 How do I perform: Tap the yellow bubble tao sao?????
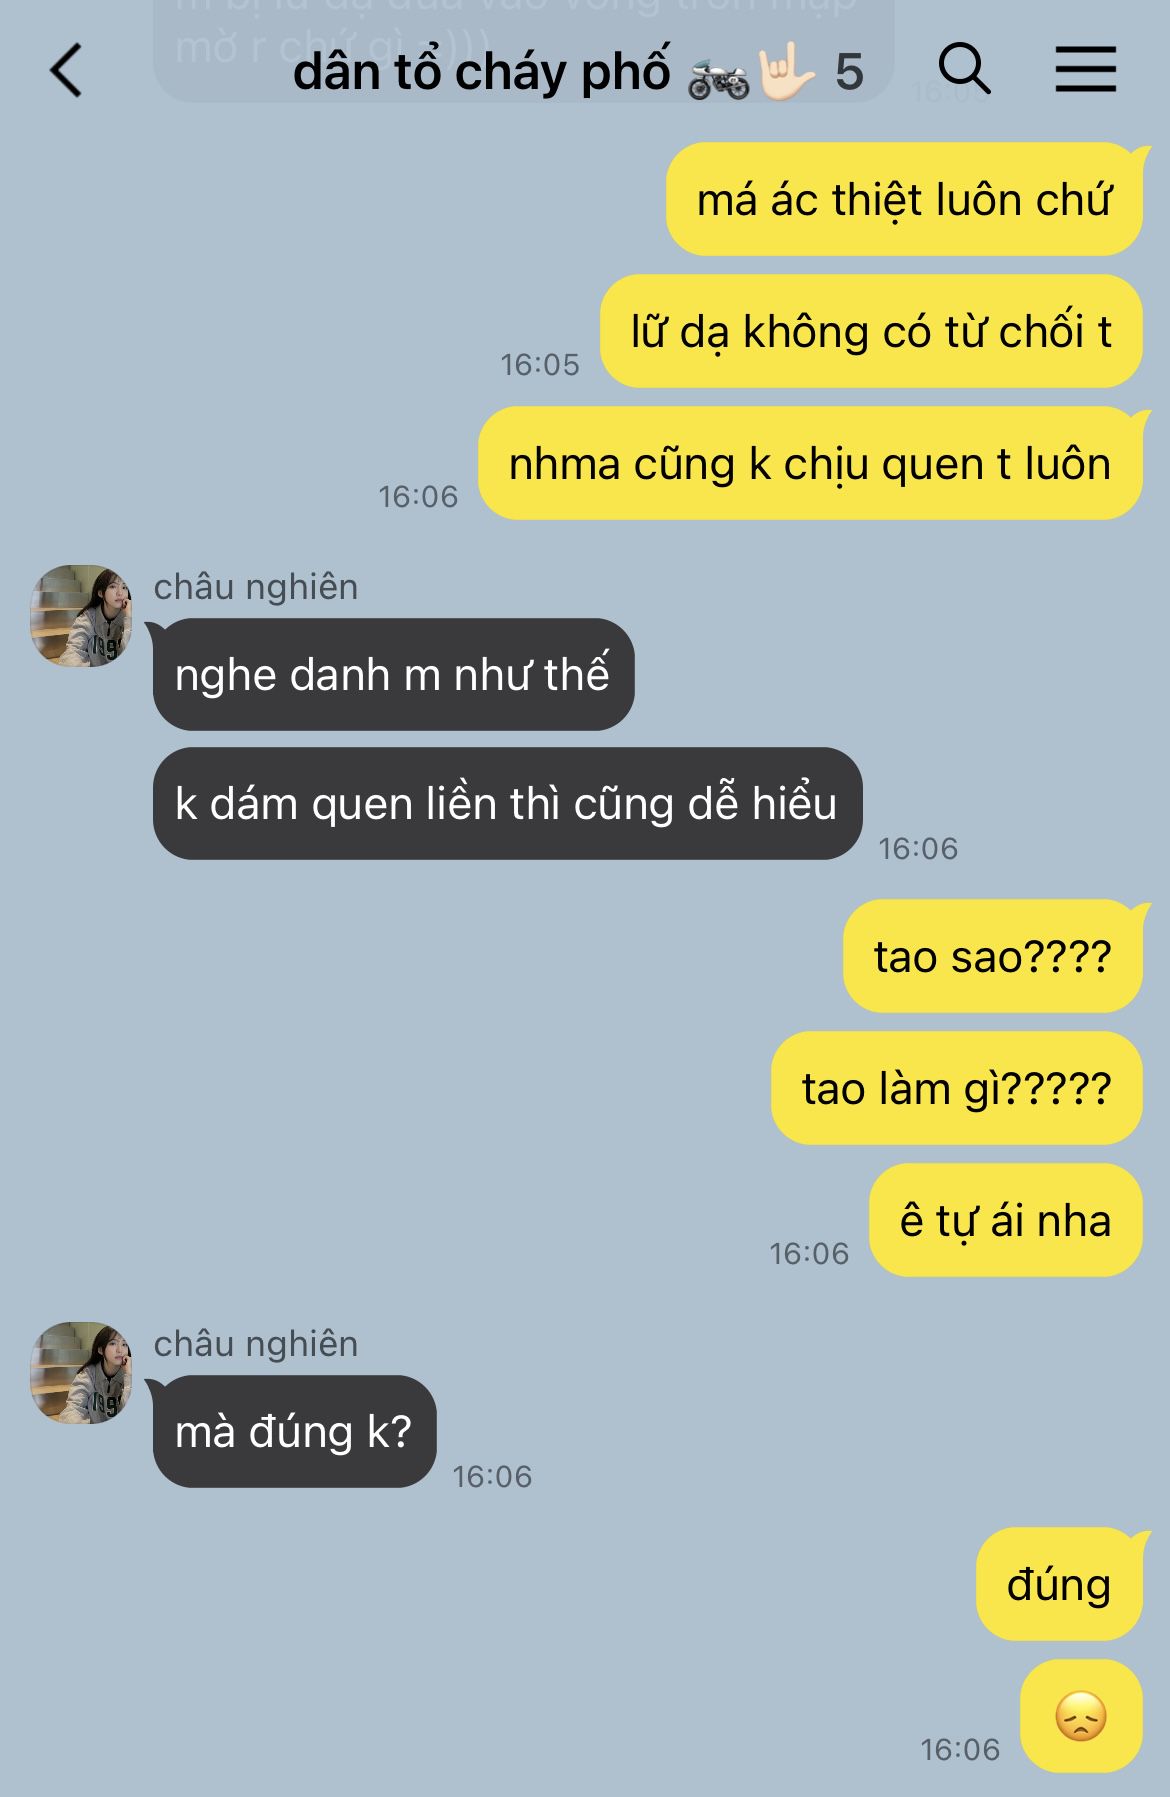click(992, 956)
